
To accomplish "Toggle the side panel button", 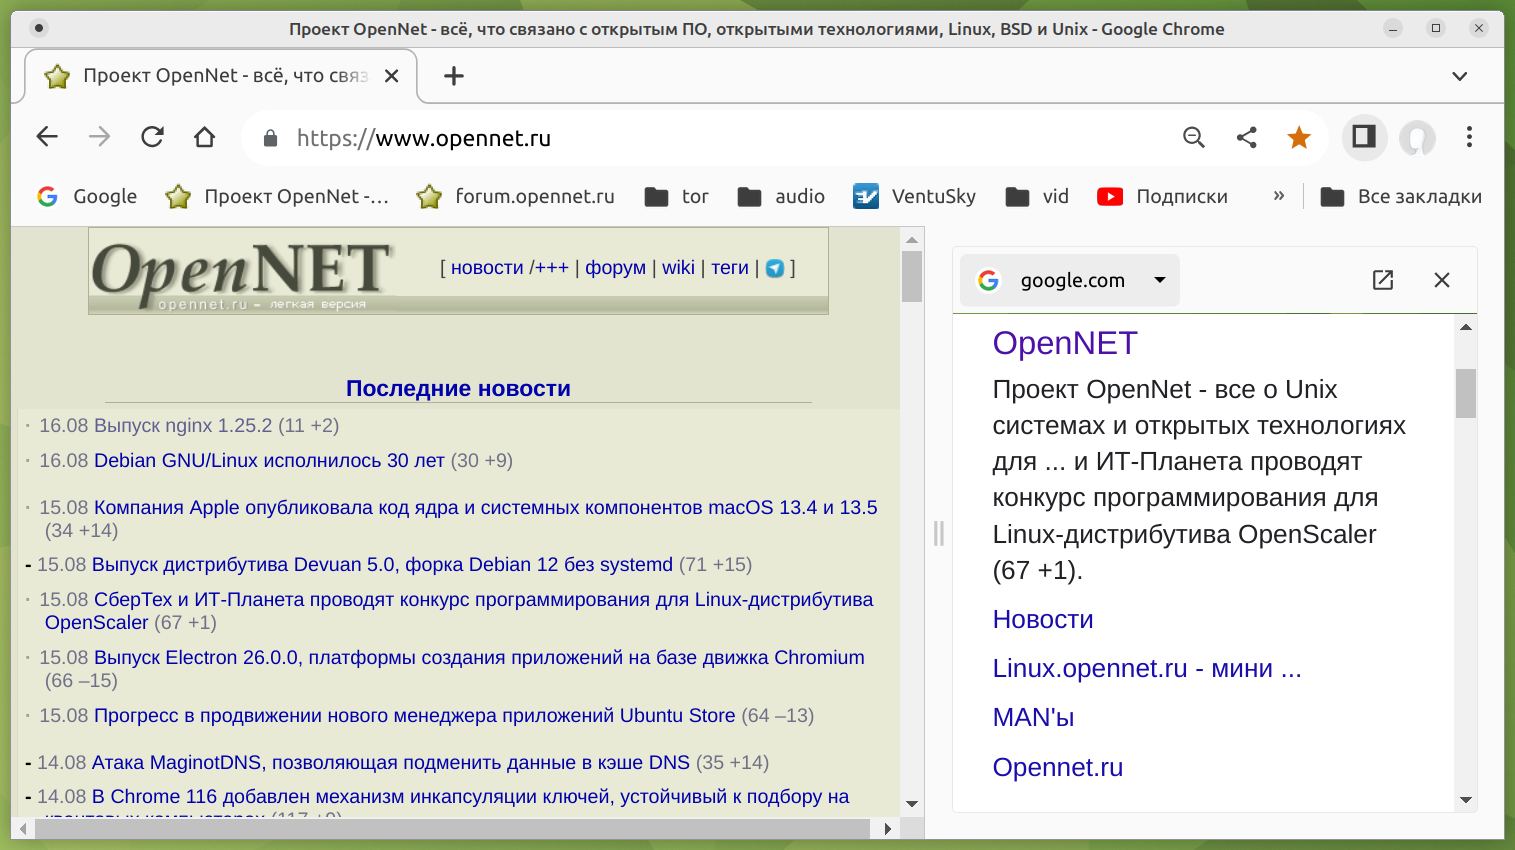I will pyautogui.click(x=1364, y=137).
